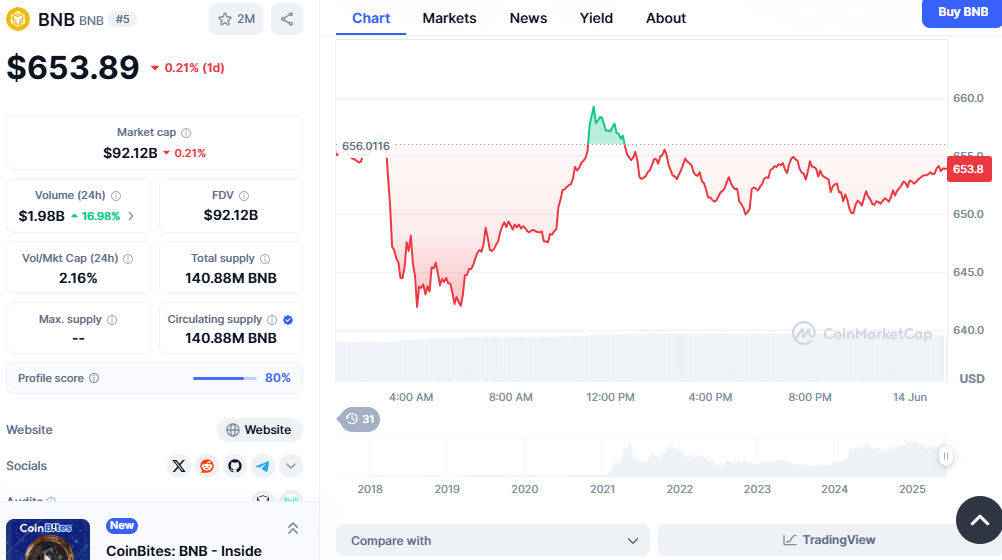
Task: Click the Buy BNB button
Action: coord(962,13)
